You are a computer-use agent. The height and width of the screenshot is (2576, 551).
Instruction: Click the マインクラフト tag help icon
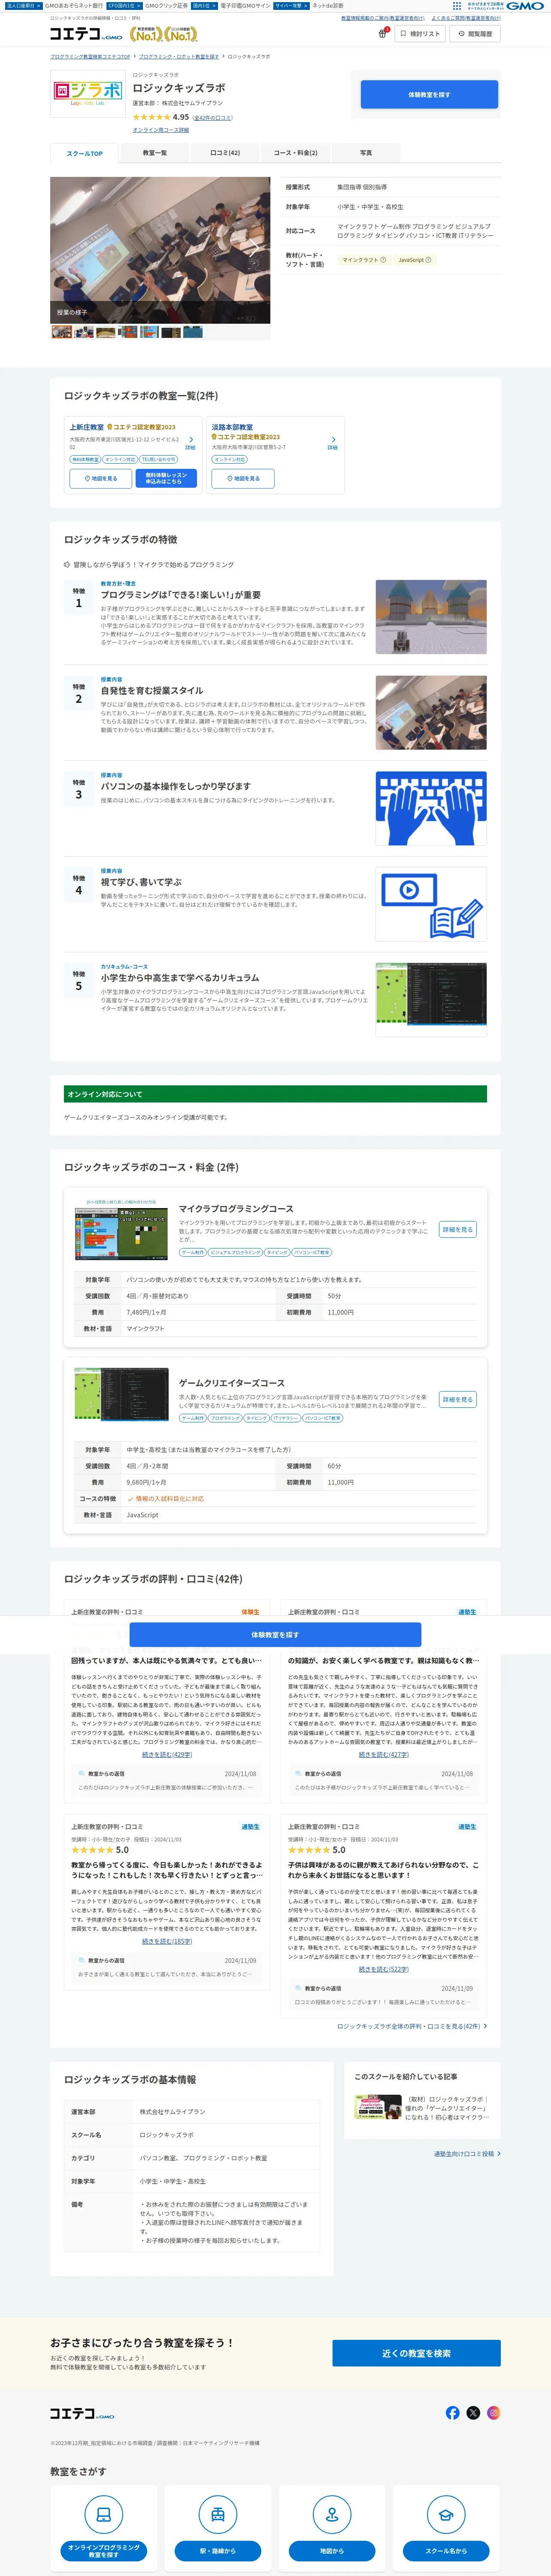click(x=384, y=260)
